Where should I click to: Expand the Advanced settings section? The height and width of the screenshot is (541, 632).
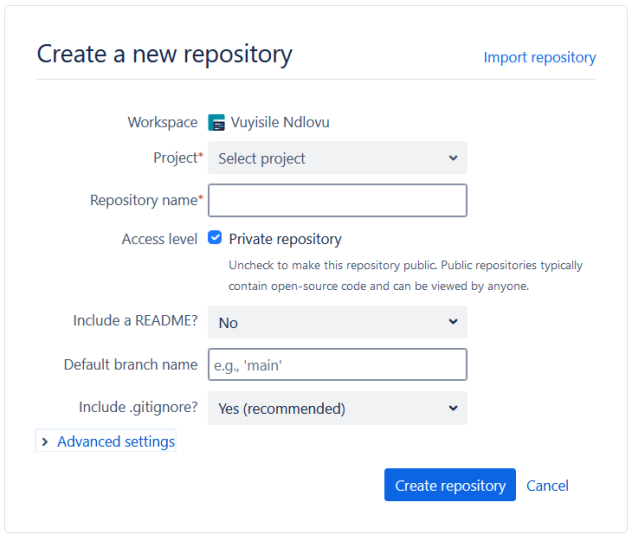click(106, 441)
